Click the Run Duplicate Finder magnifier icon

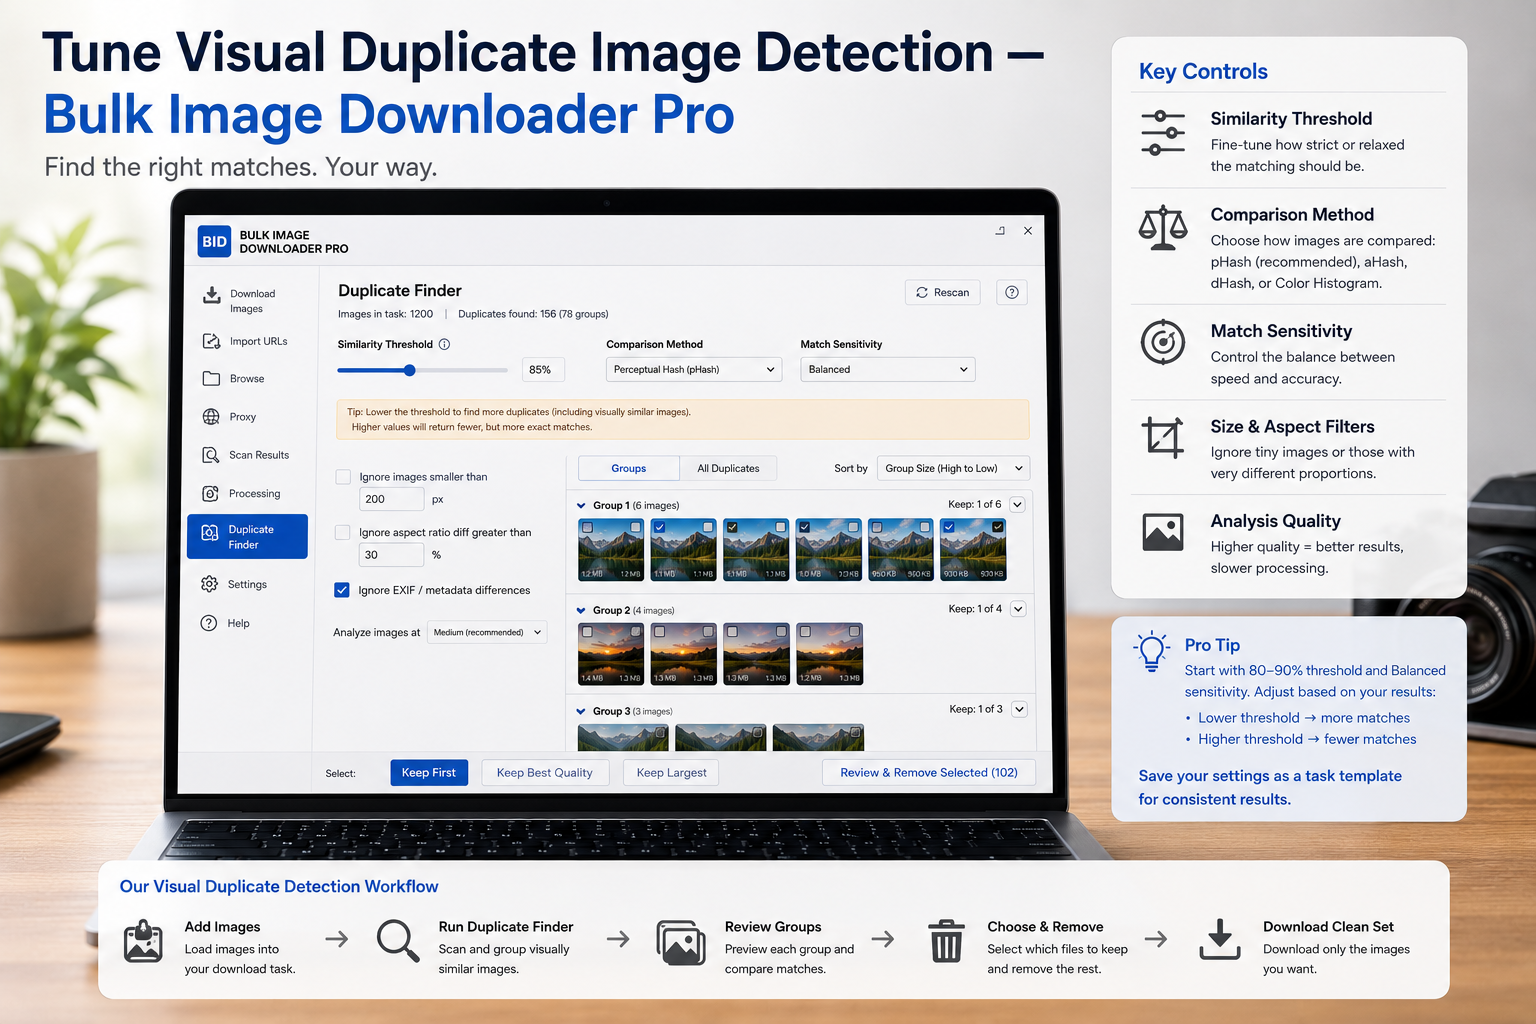[398, 941]
